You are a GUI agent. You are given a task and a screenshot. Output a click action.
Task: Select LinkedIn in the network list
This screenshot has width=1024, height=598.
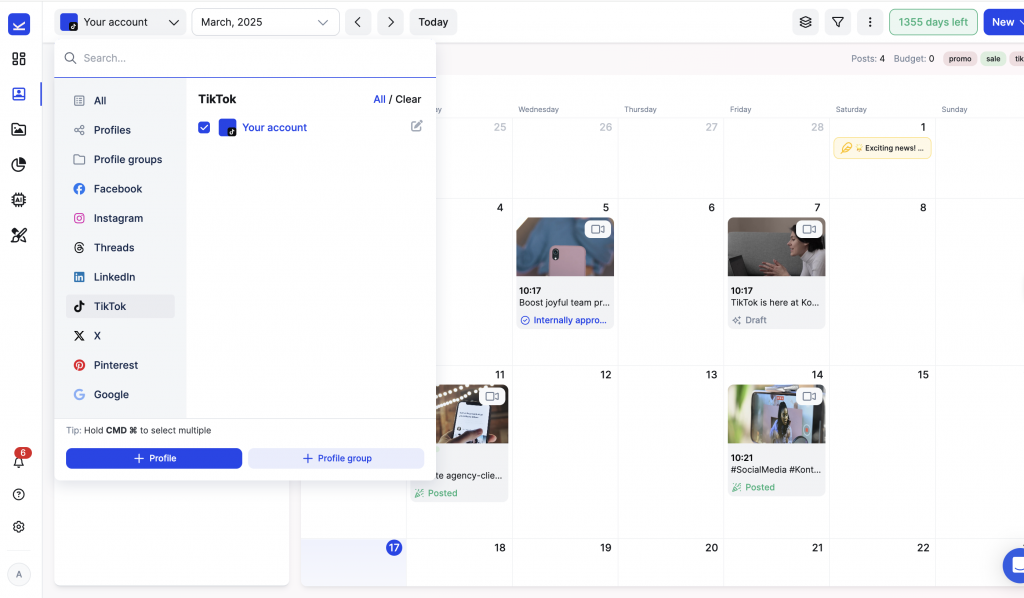[114, 277]
